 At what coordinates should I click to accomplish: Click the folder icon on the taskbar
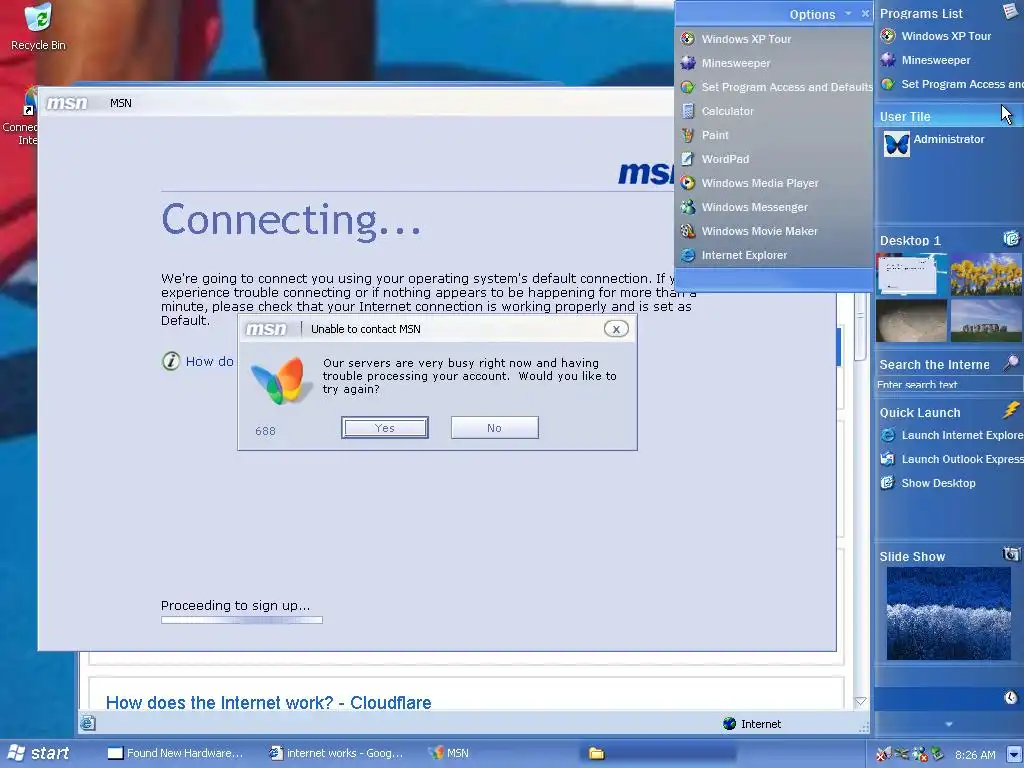pyautogui.click(x=596, y=754)
